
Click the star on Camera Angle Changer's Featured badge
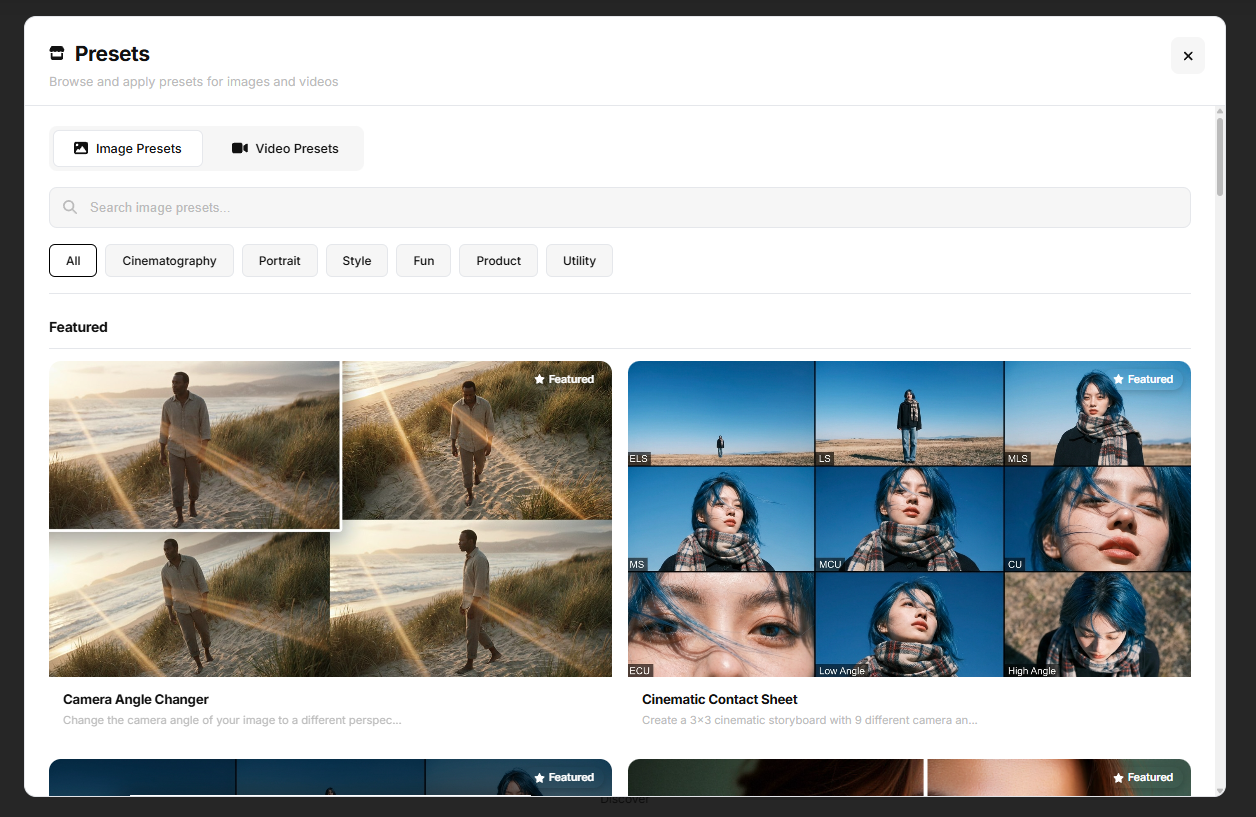(x=540, y=379)
